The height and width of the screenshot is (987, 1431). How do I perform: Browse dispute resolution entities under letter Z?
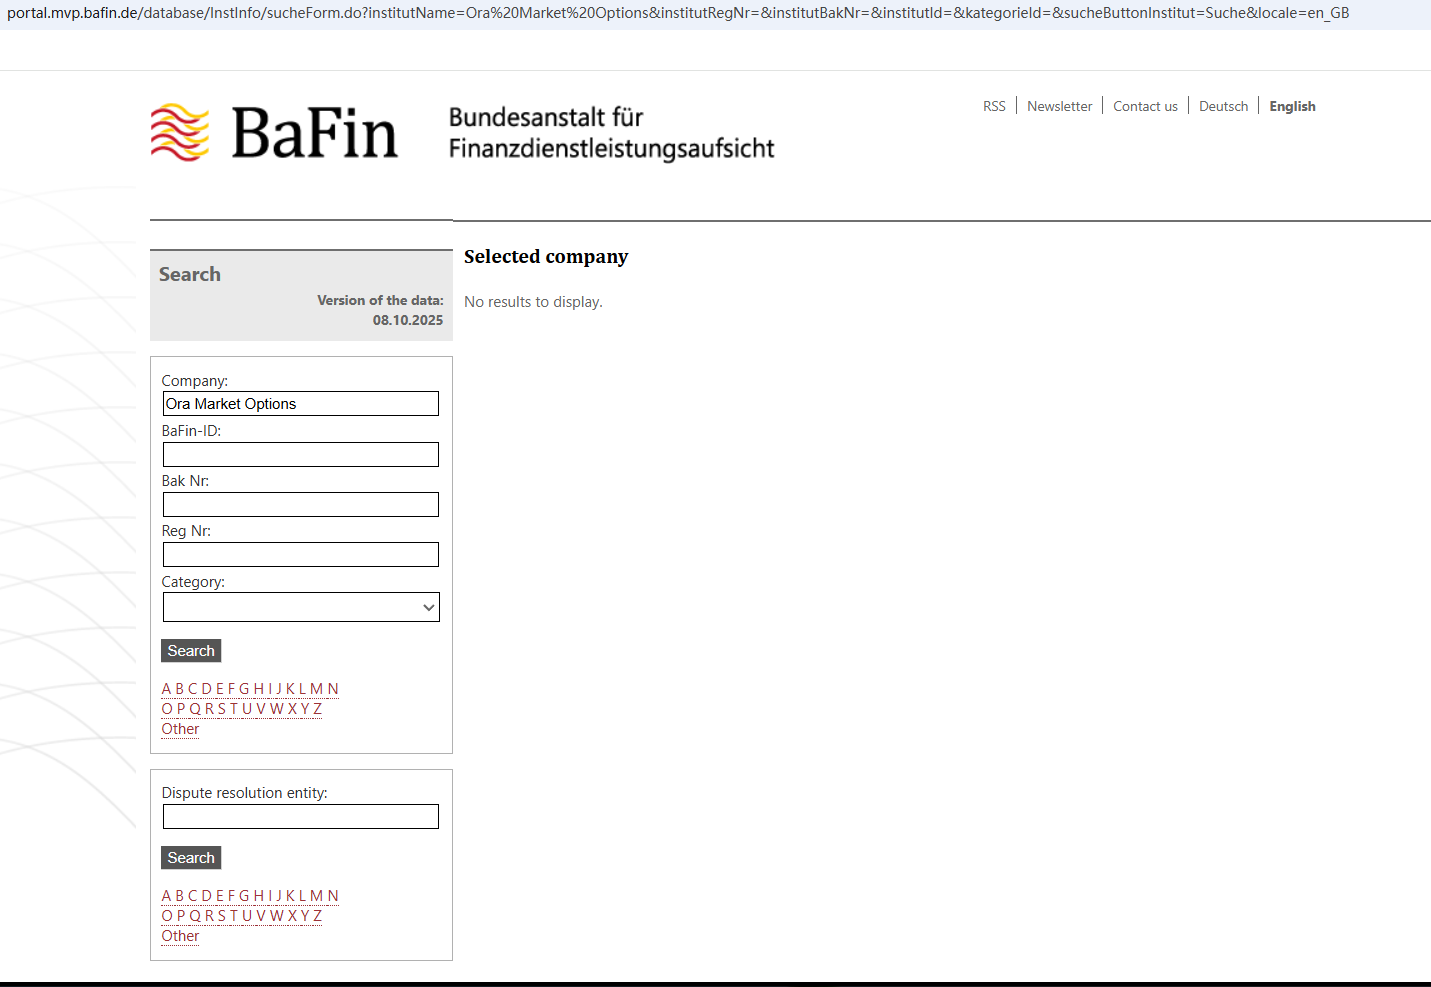click(x=317, y=916)
